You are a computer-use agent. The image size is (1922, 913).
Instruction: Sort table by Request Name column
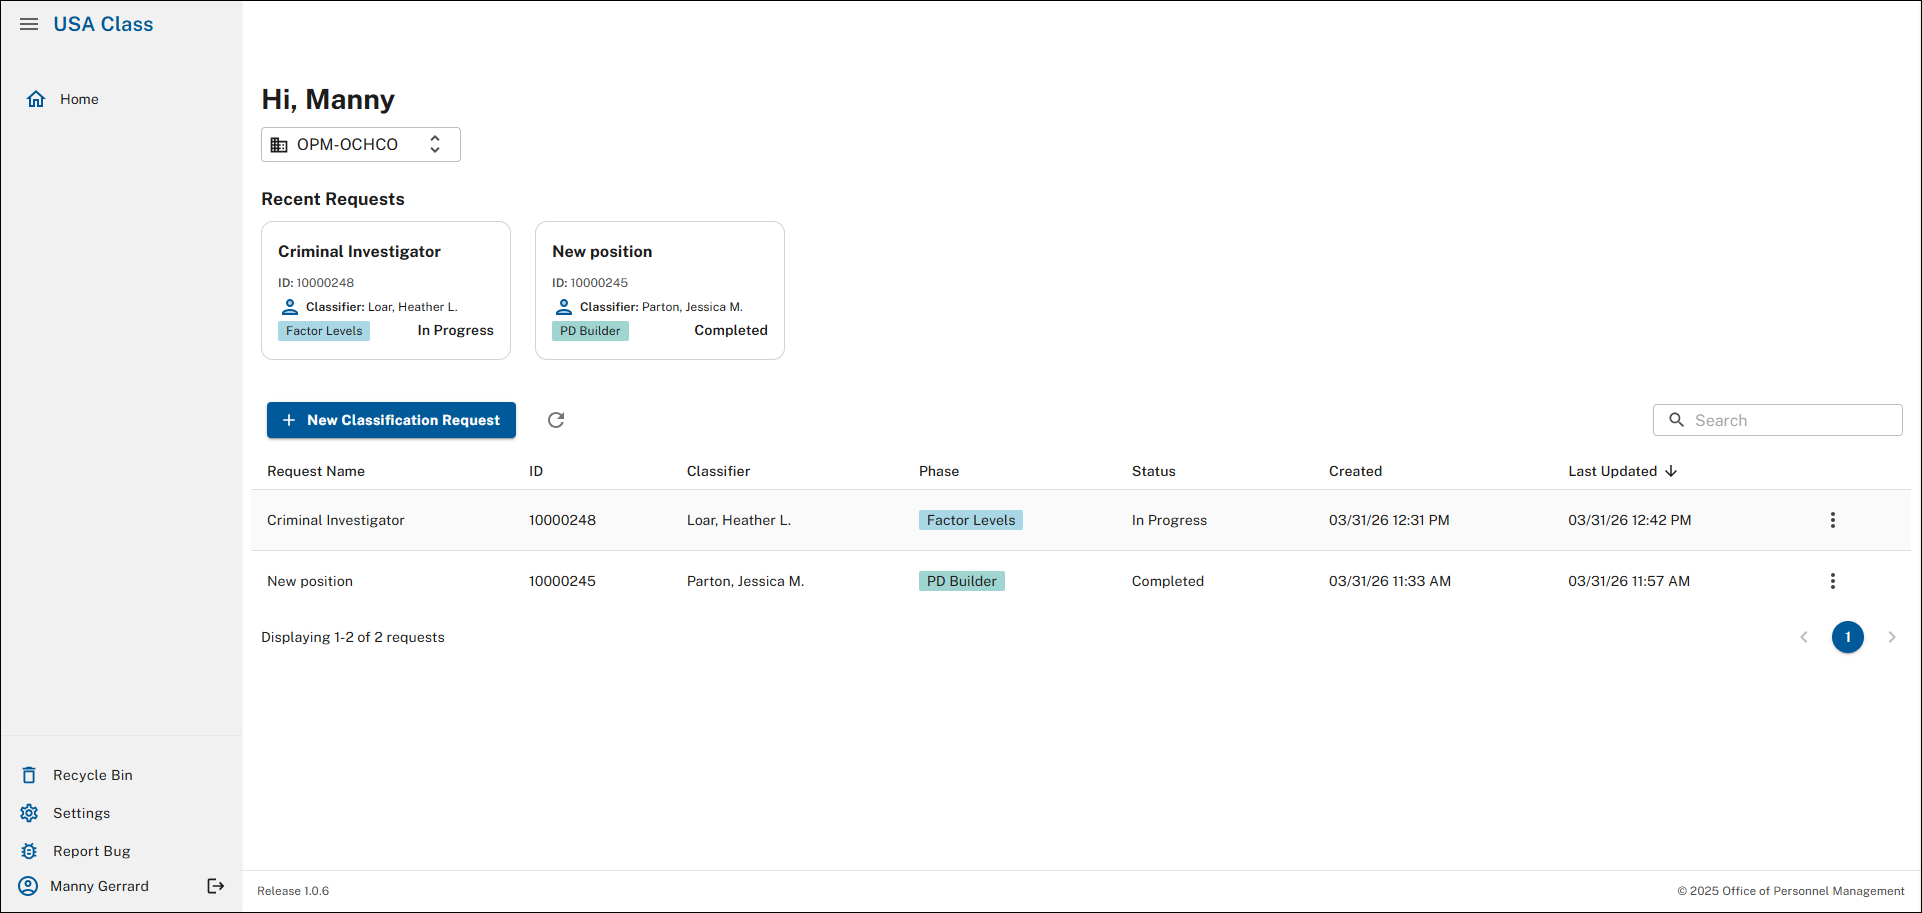pyautogui.click(x=316, y=471)
